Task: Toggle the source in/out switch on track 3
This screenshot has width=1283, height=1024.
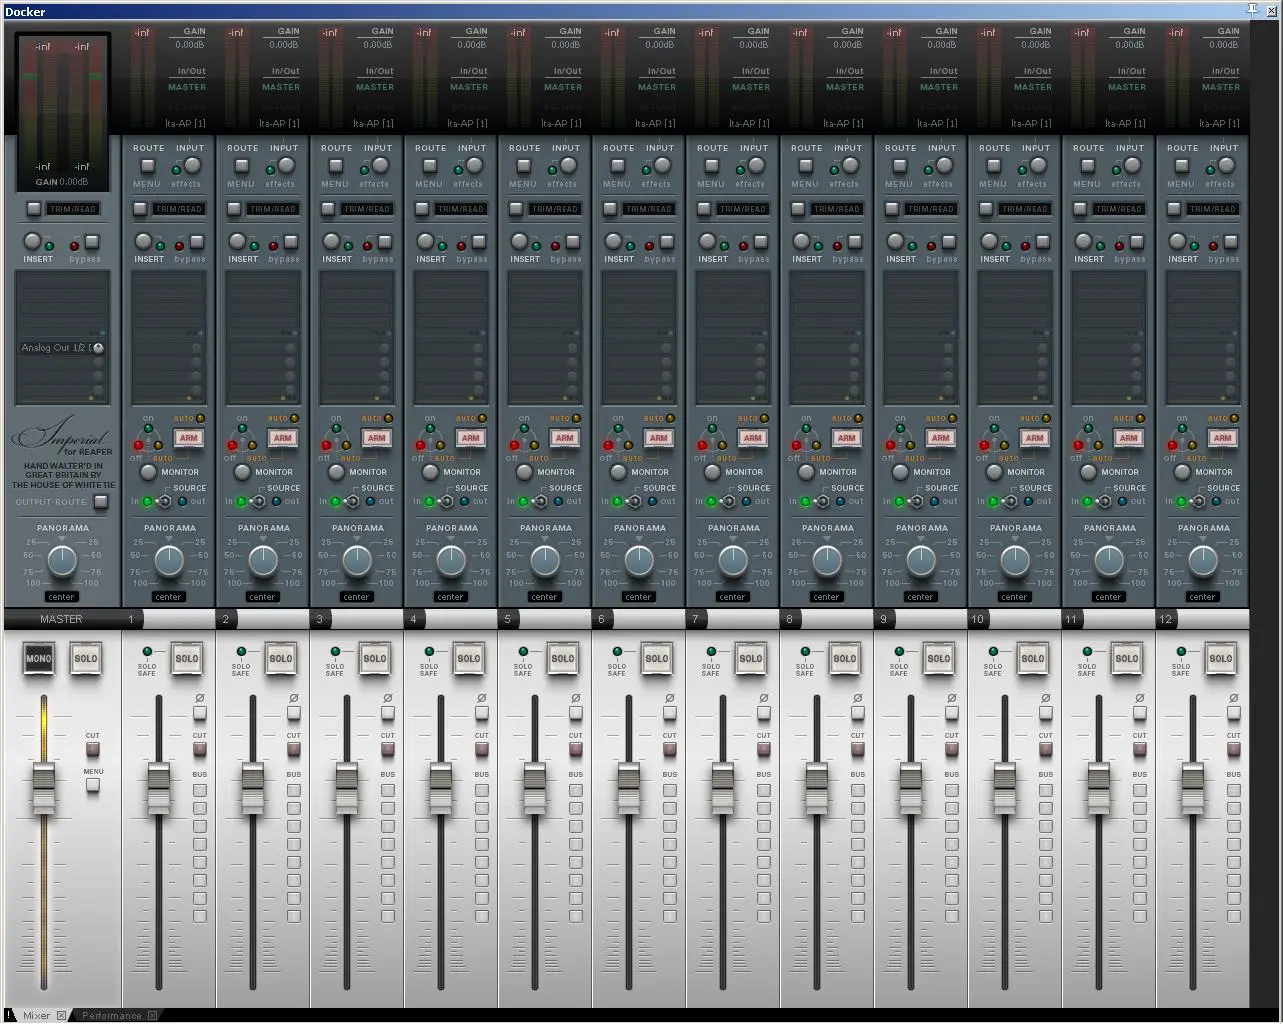Action: pyautogui.click(x=353, y=502)
